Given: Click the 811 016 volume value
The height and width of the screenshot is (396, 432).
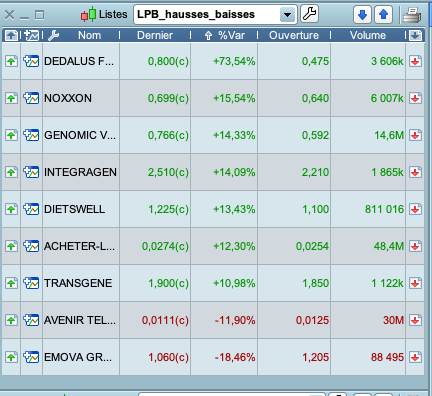Looking at the screenshot, I should pos(384,209).
